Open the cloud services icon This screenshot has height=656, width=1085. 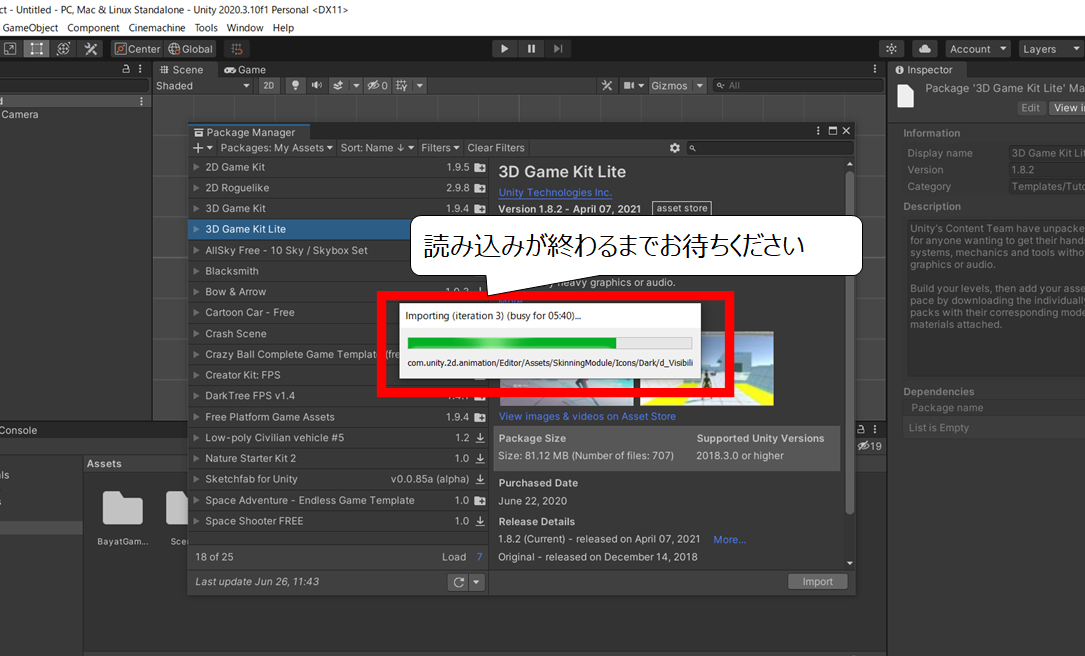[x=924, y=49]
